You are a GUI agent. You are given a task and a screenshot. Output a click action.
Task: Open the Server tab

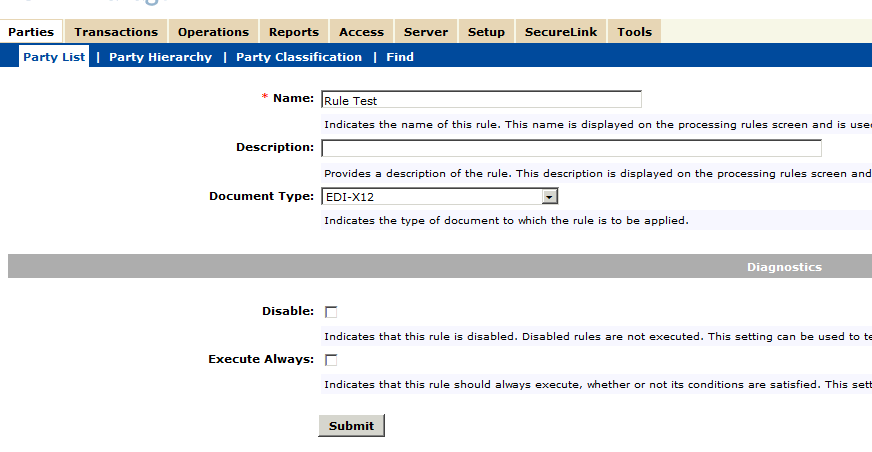pyautogui.click(x=426, y=32)
